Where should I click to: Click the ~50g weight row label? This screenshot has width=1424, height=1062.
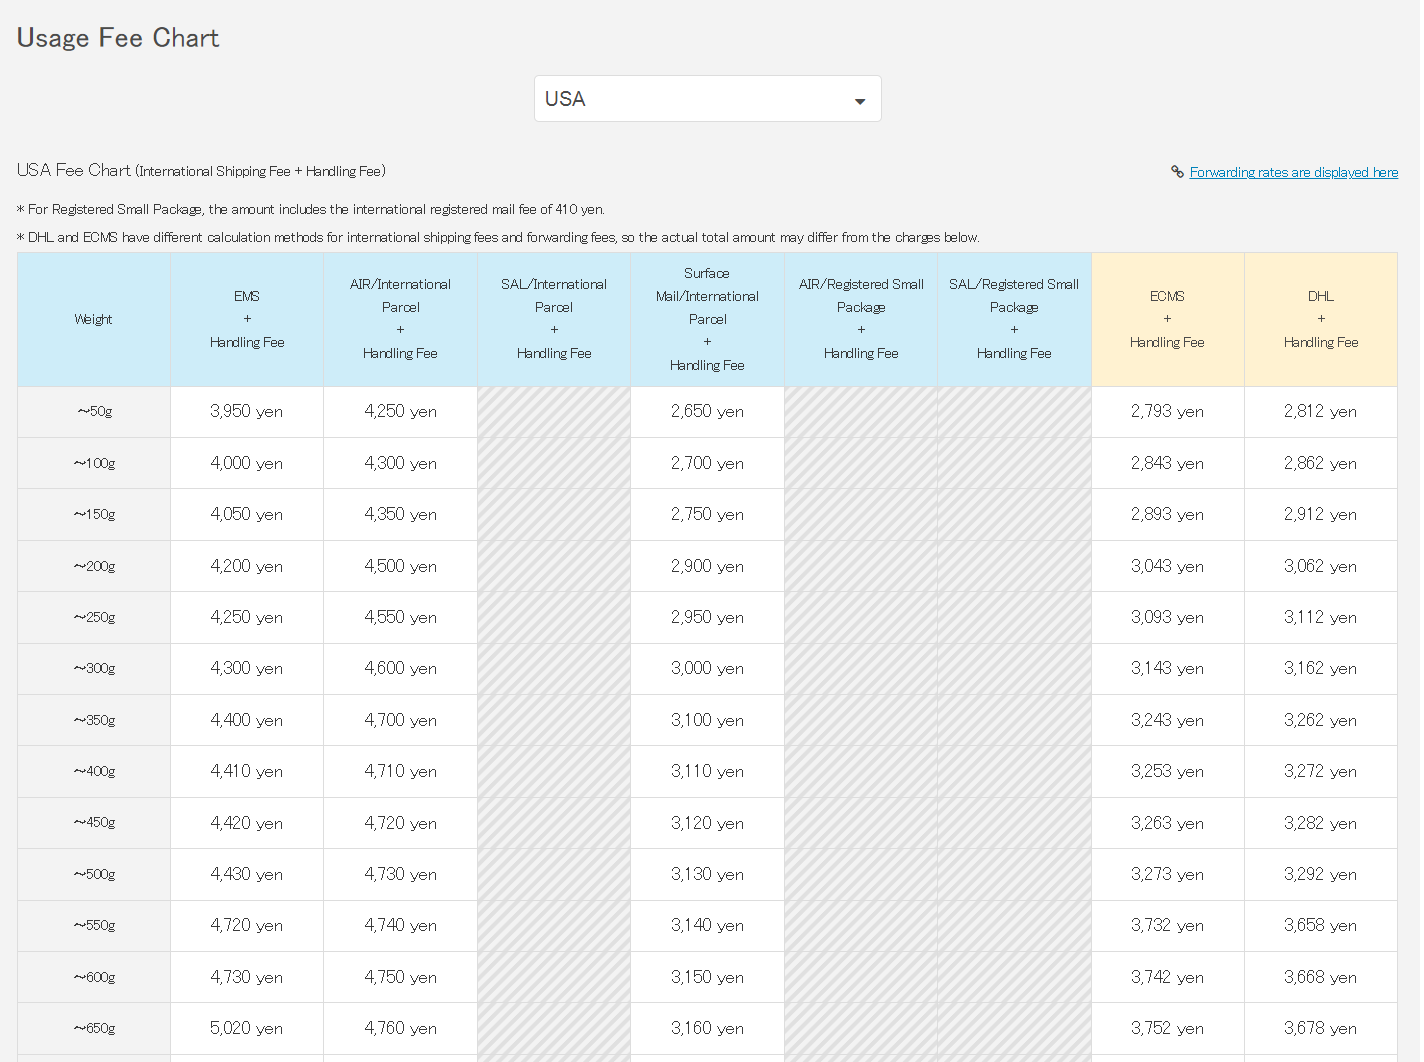[94, 412]
